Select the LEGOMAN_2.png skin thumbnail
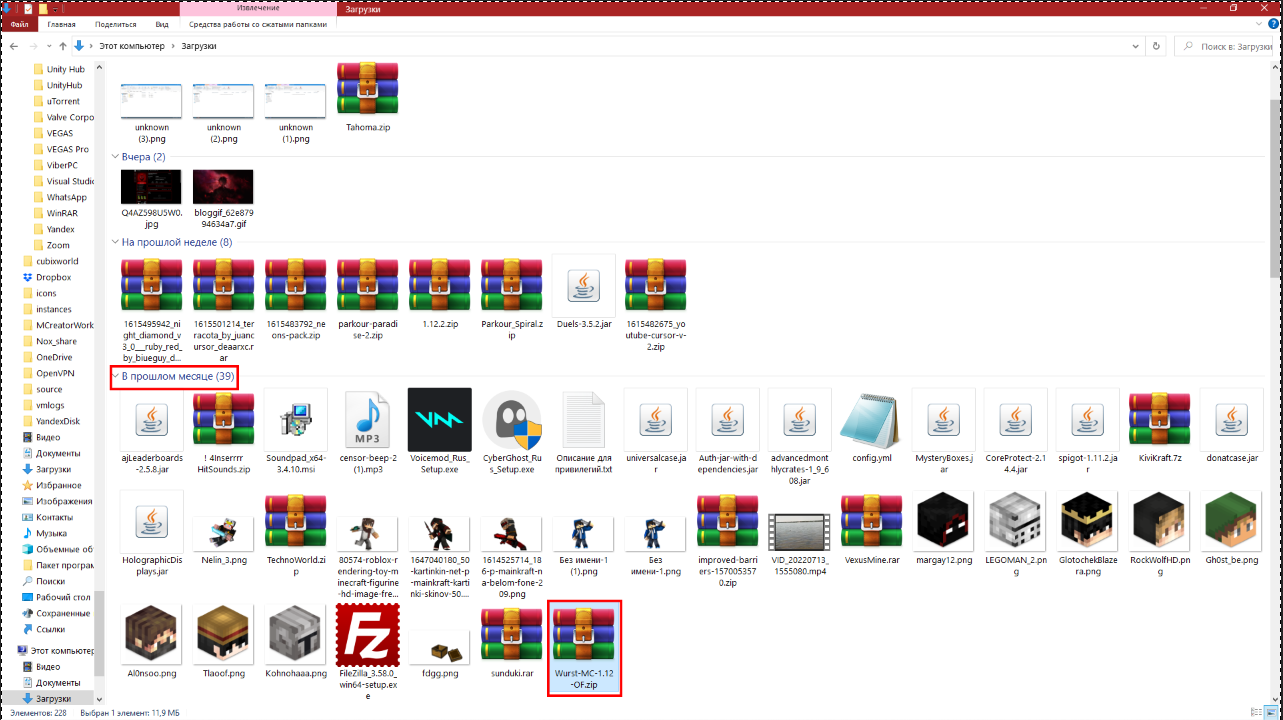Screen dimensions: 1283x720 tap(1016, 523)
